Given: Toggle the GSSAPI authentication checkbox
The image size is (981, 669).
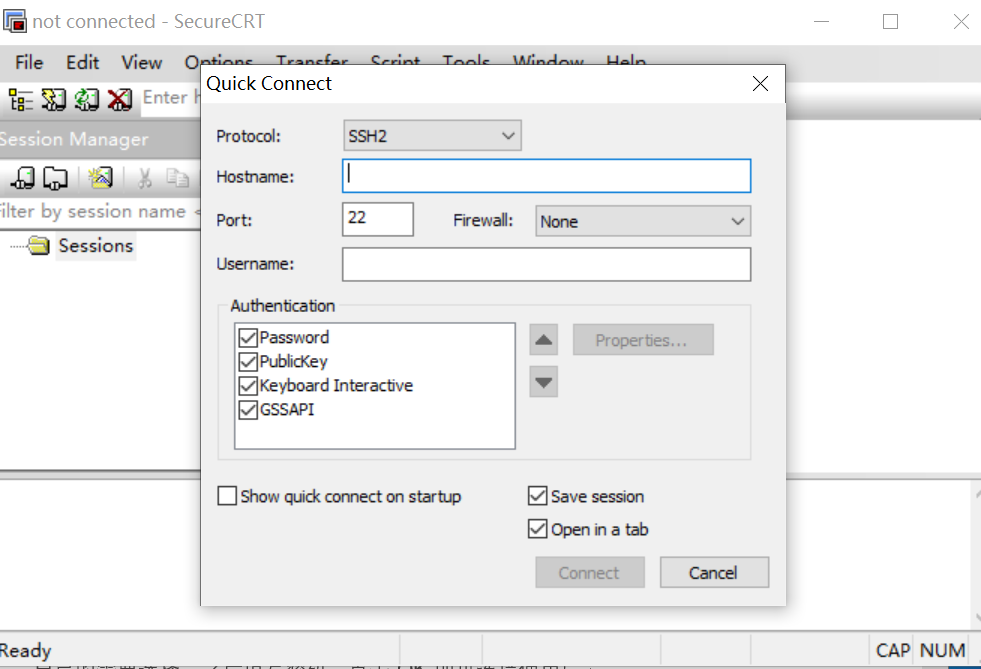Looking at the screenshot, I should pyautogui.click(x=248, y=410).
